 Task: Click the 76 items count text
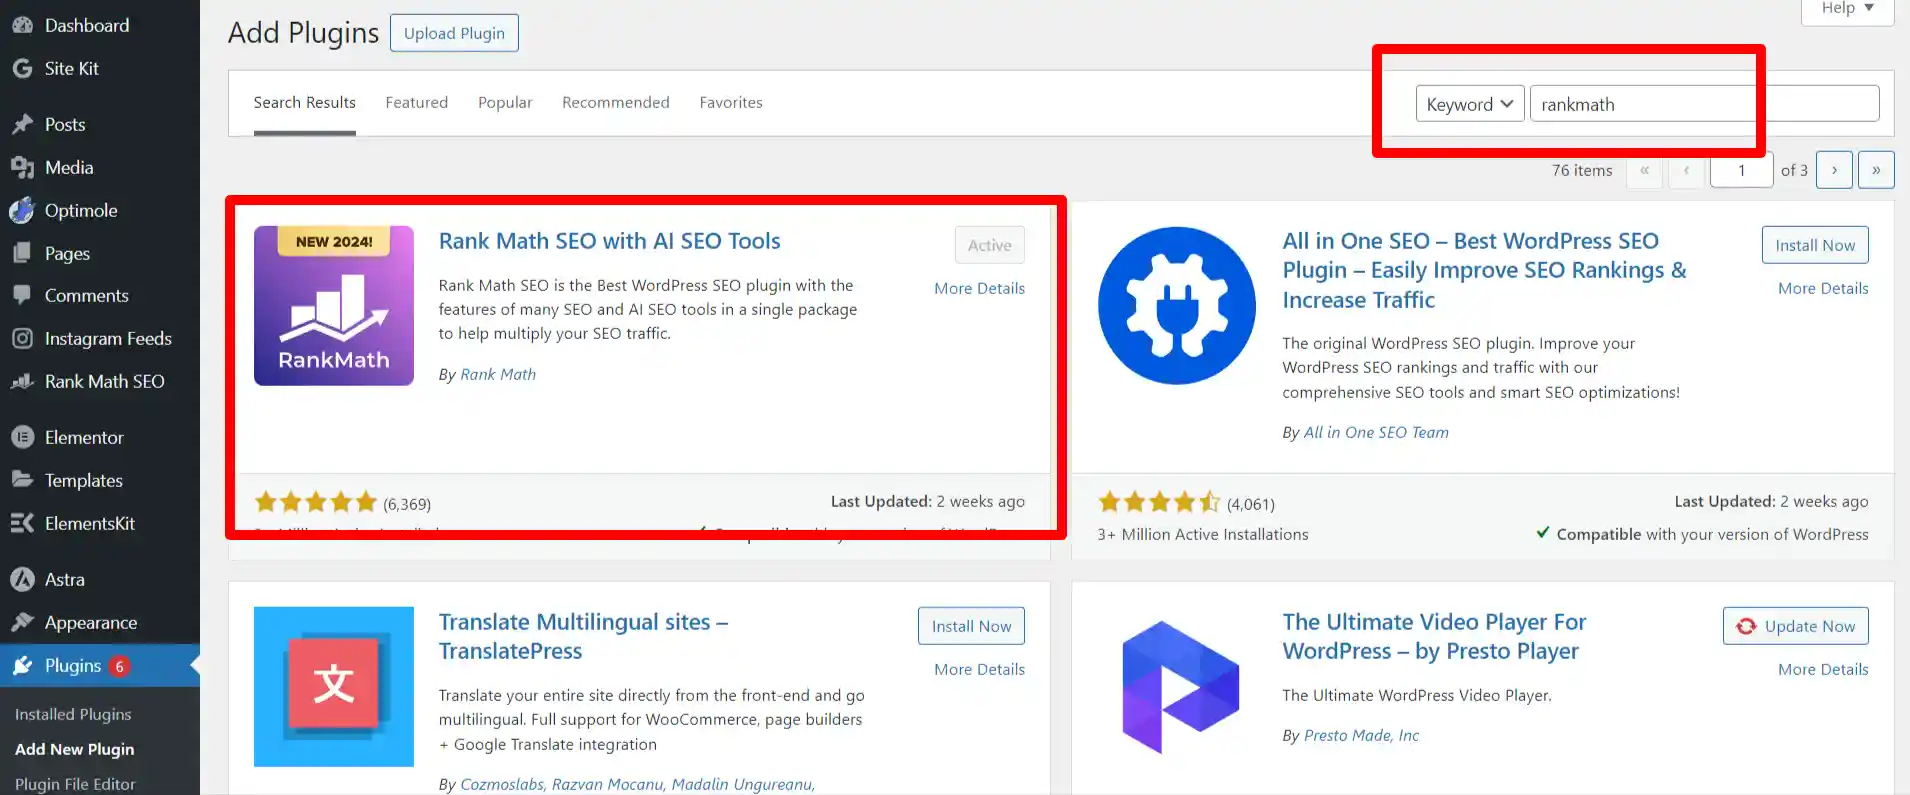pos(1582,170)
